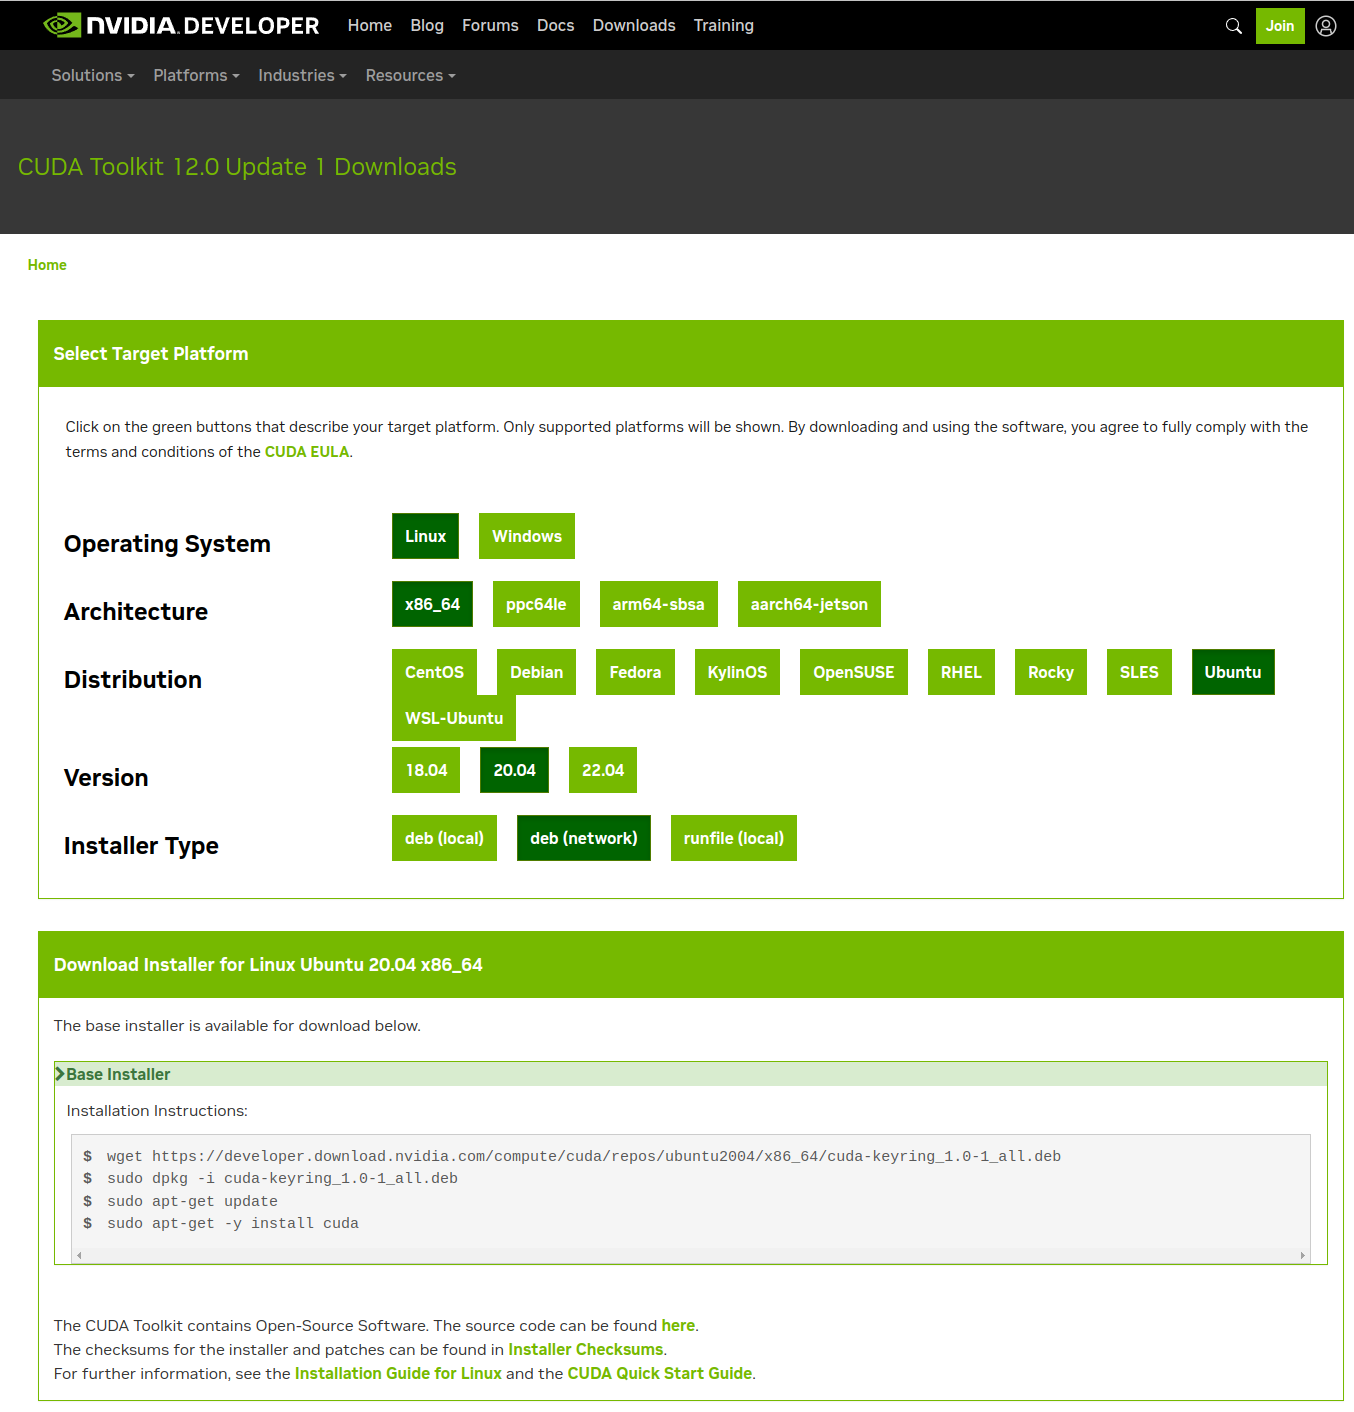Open the Downloads menu item
Image resolution: width=1354 pixels, height=1412 pixels.
(x=634, y=25)
